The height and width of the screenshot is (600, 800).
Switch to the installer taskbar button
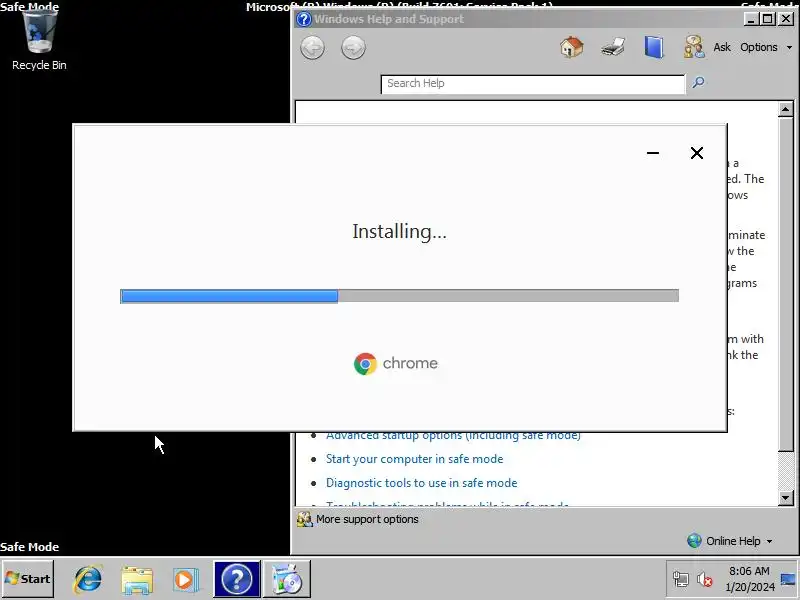pyautogui.click(x=286, y=579)
